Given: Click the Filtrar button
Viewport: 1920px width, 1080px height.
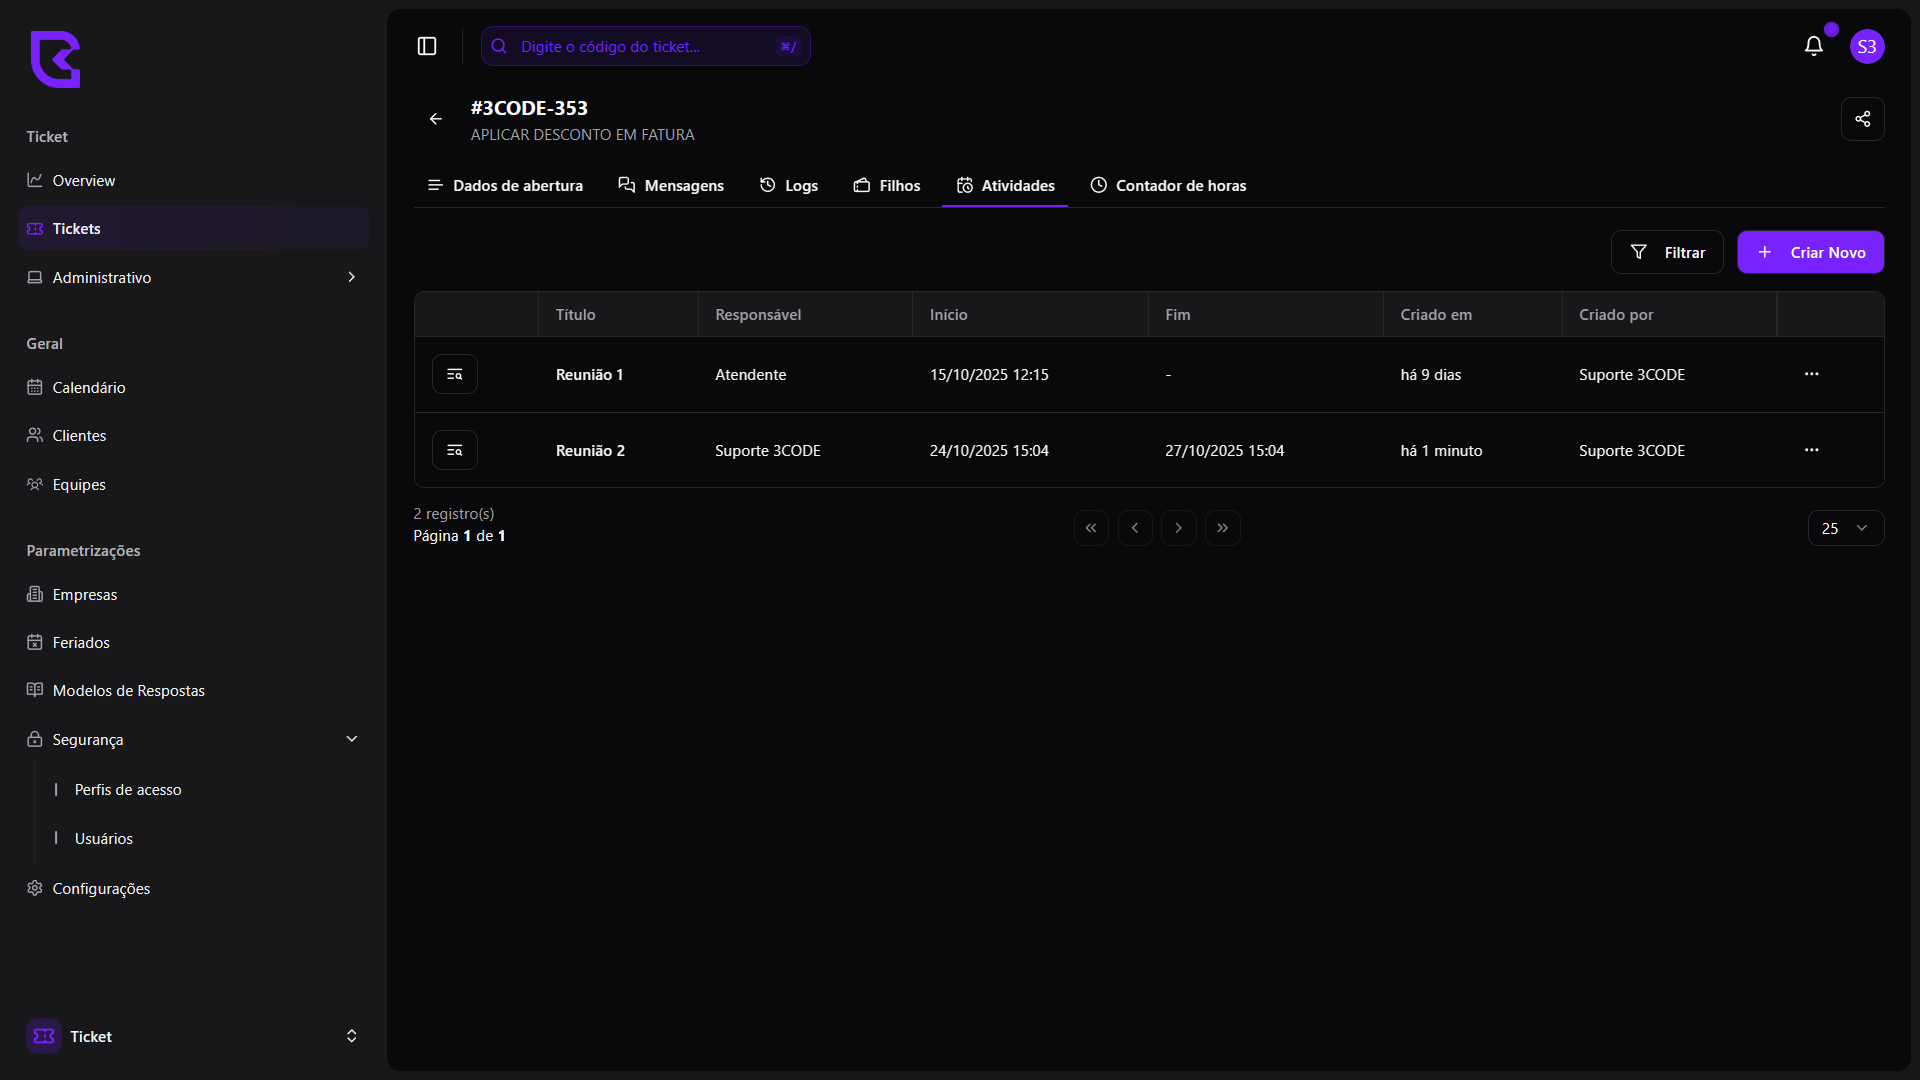Looking at the screenshot, I should (x=1667, y=252).
